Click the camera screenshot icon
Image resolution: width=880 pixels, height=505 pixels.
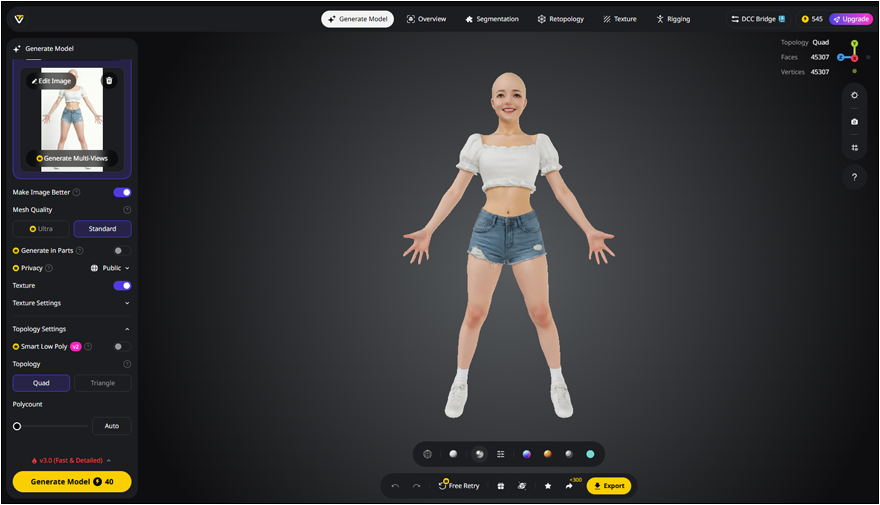pyautogui.click(x=854, y=122)
